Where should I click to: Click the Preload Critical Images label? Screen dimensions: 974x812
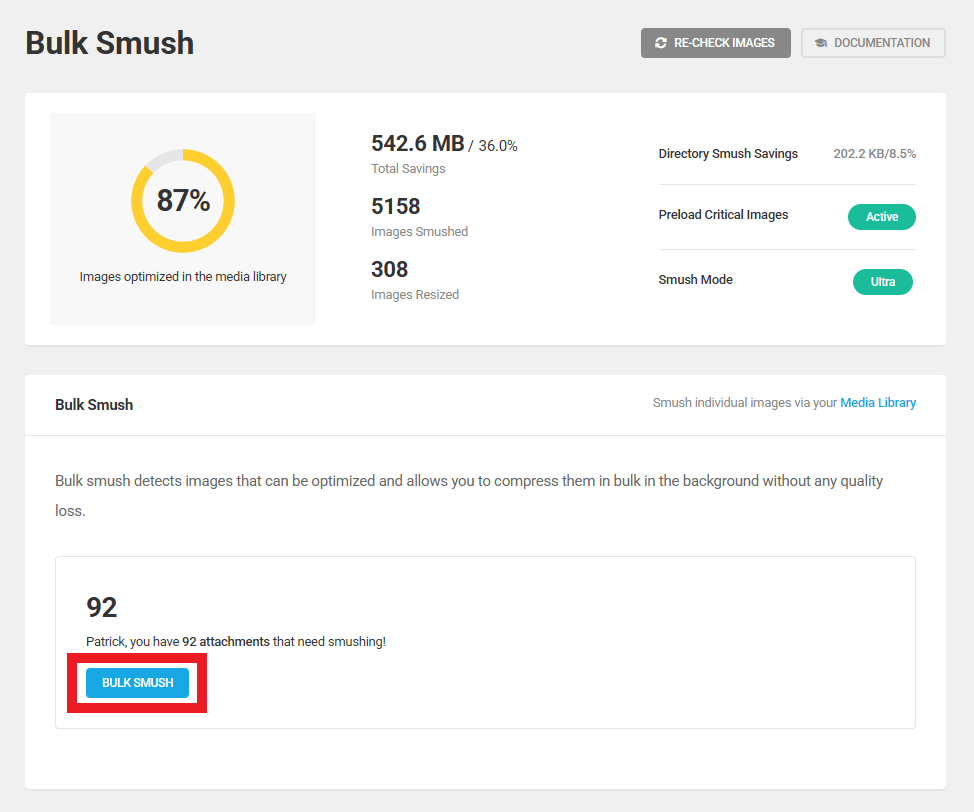[723, 215]
